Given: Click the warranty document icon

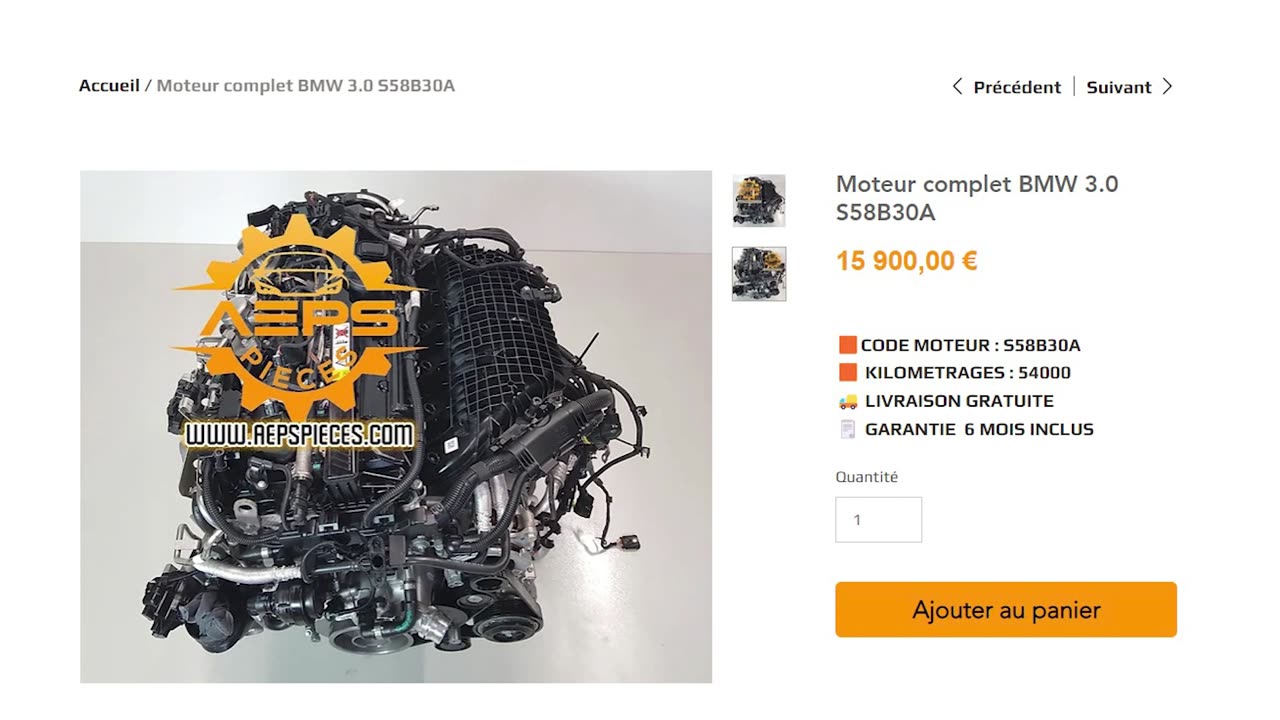Looking at the screenshot, I should click(848, 429).
